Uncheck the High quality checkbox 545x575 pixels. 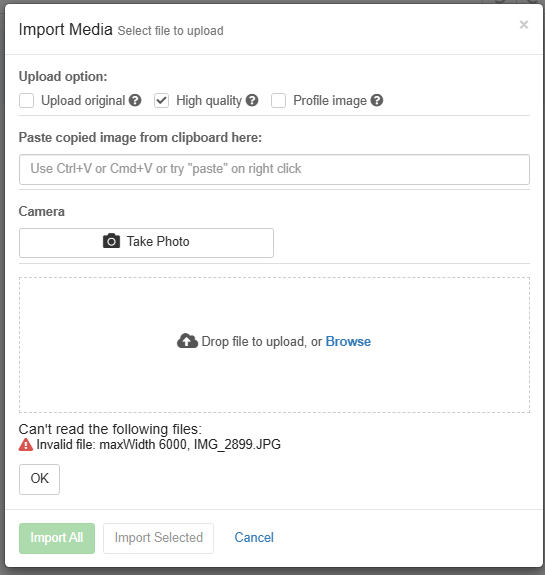coord(161,100)
